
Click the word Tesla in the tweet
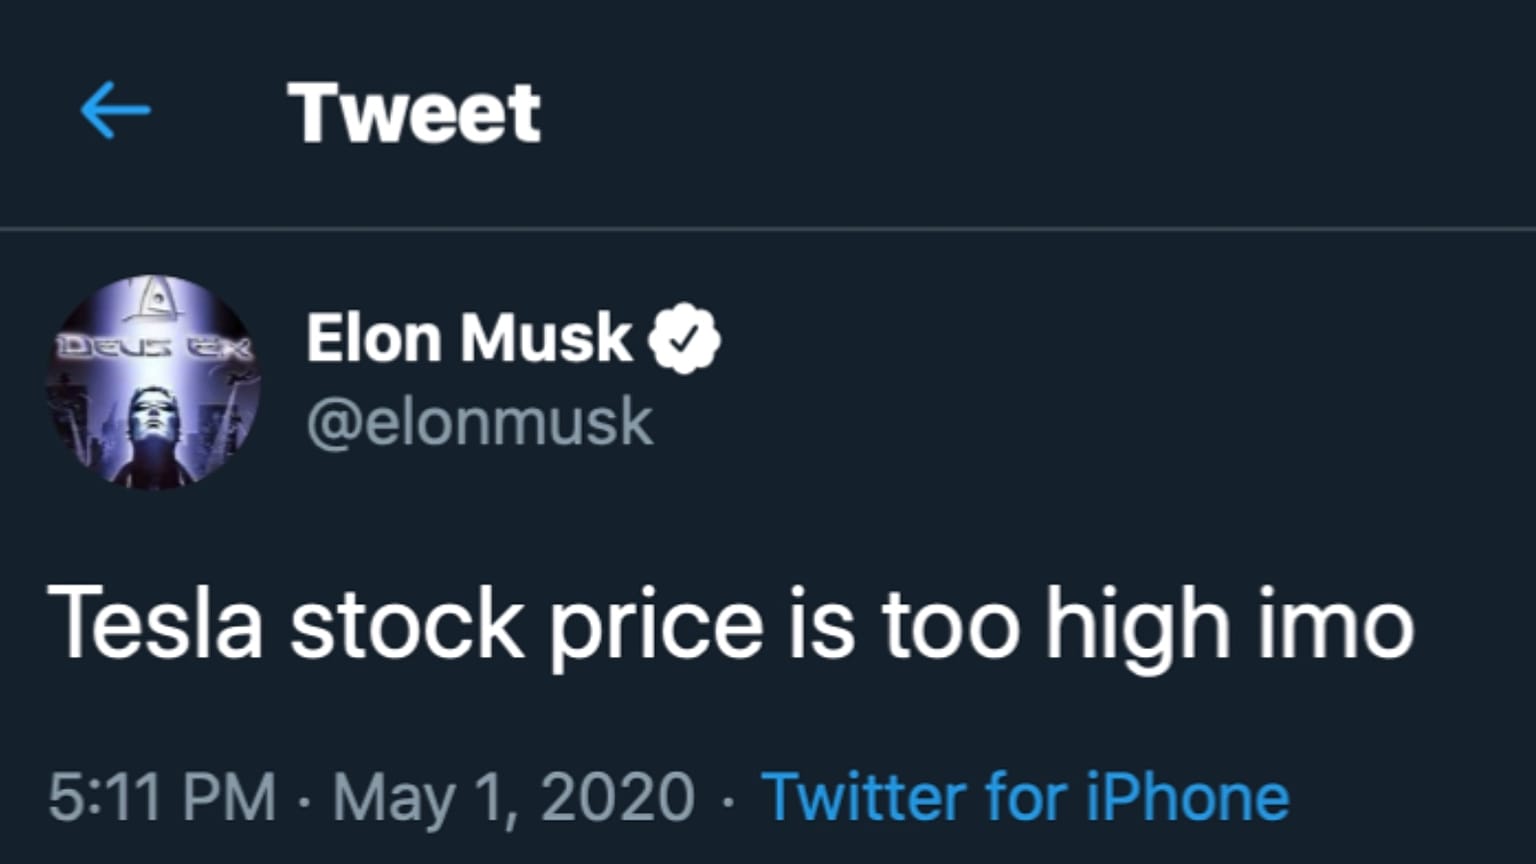point(155,623)
